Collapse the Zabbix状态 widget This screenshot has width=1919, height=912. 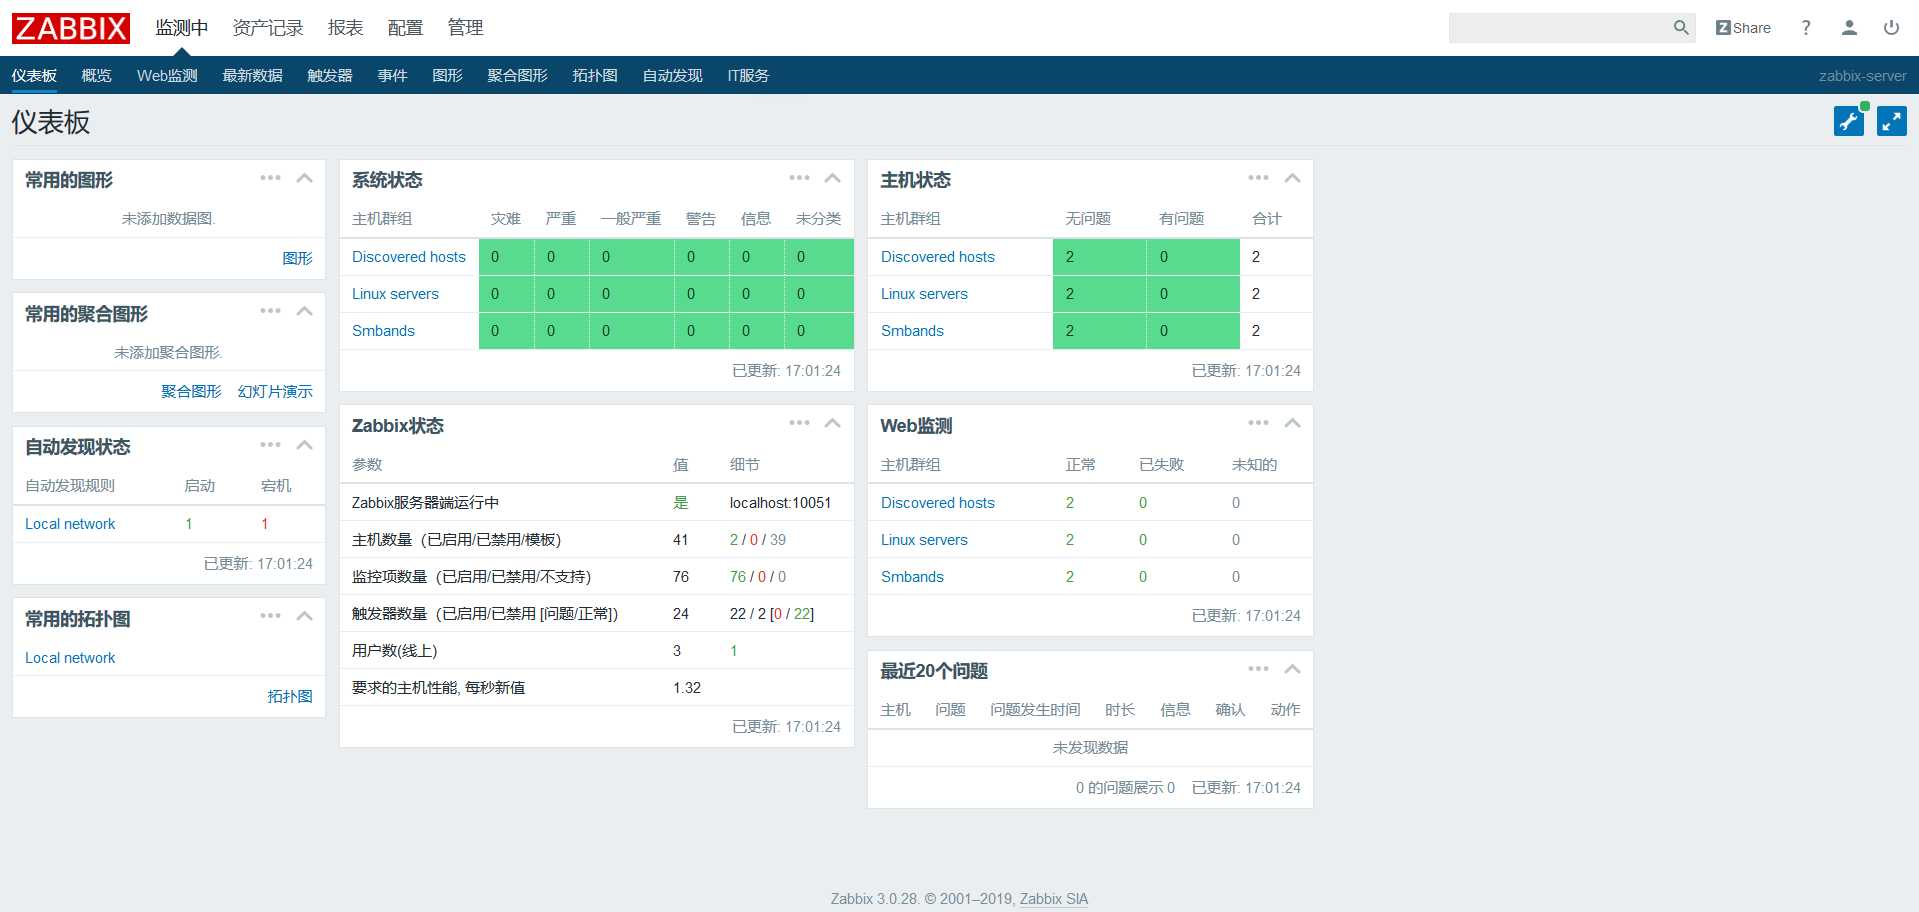point(832,423)
